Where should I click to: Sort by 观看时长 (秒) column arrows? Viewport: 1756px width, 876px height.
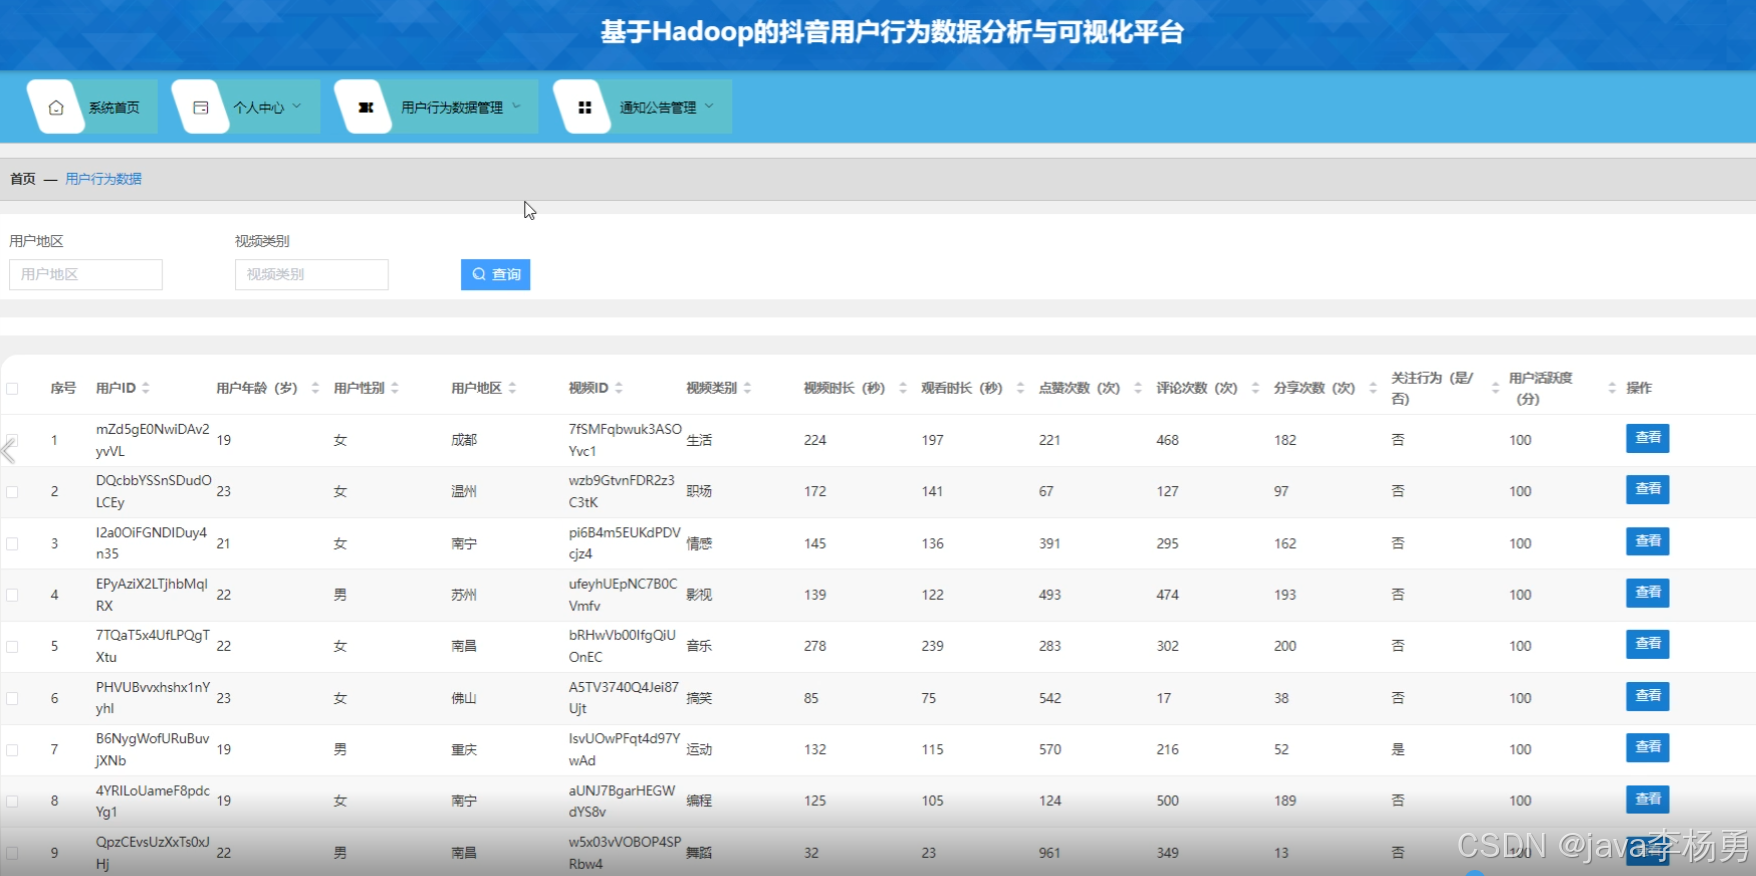pyautogui.click(x=1020, y=388)
